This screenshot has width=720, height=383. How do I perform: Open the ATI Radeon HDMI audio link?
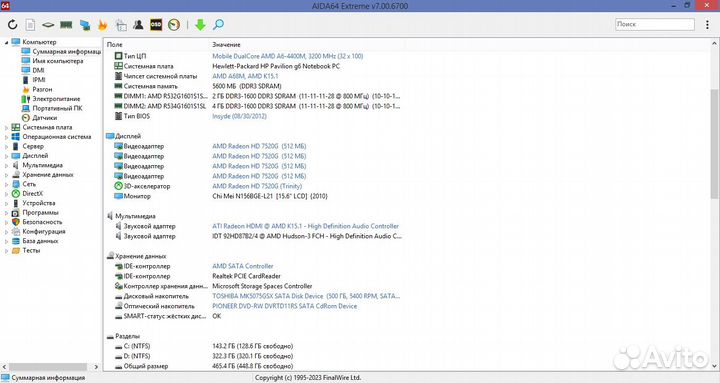coord(305,226)
